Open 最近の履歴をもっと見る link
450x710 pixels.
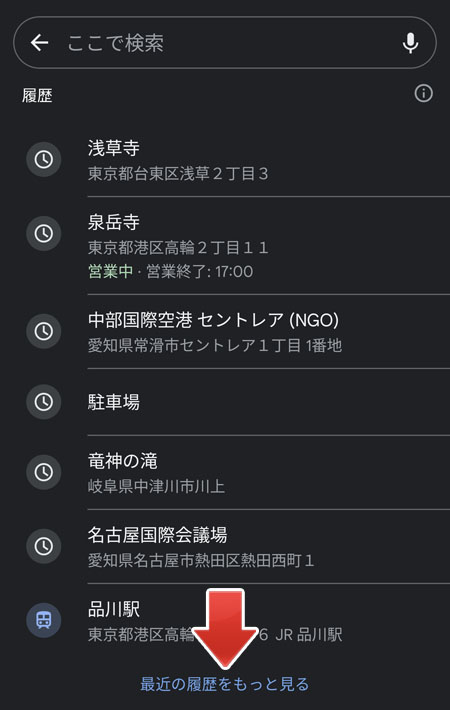pos(225,684)
